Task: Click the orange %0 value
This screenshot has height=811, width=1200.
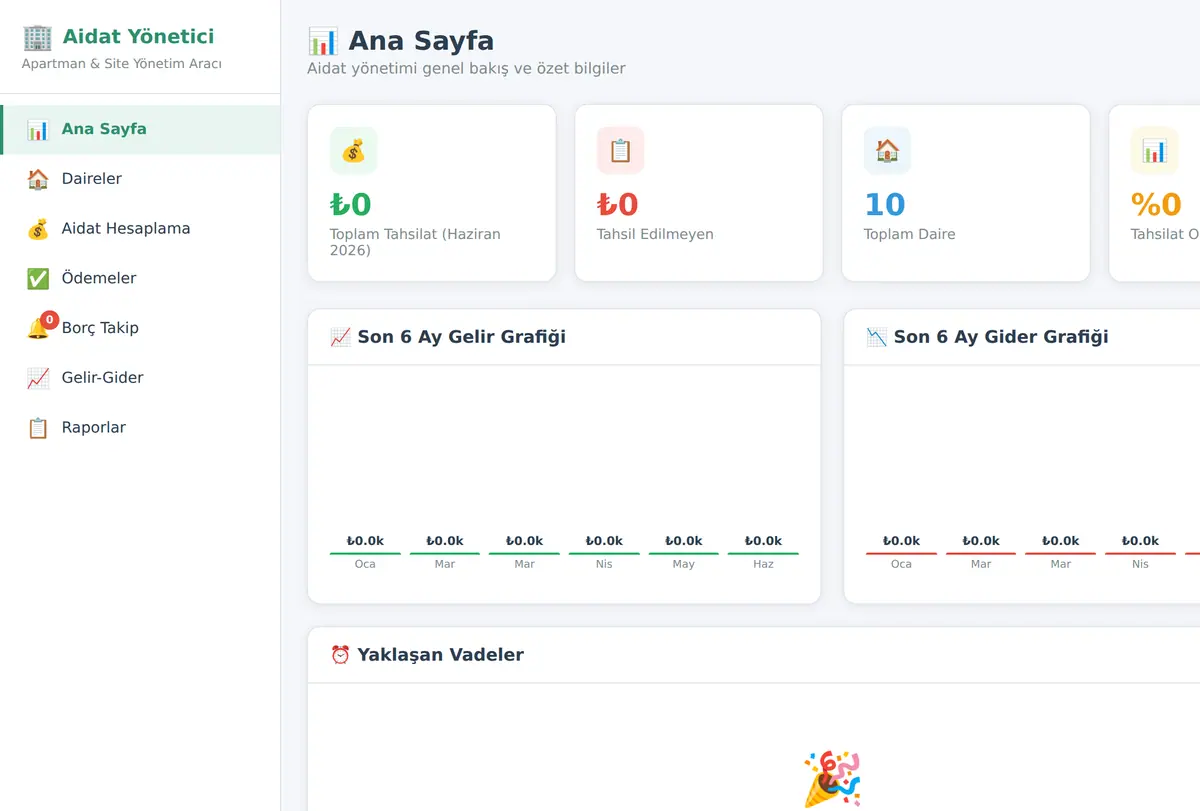Action: (x=1156, y=204)
